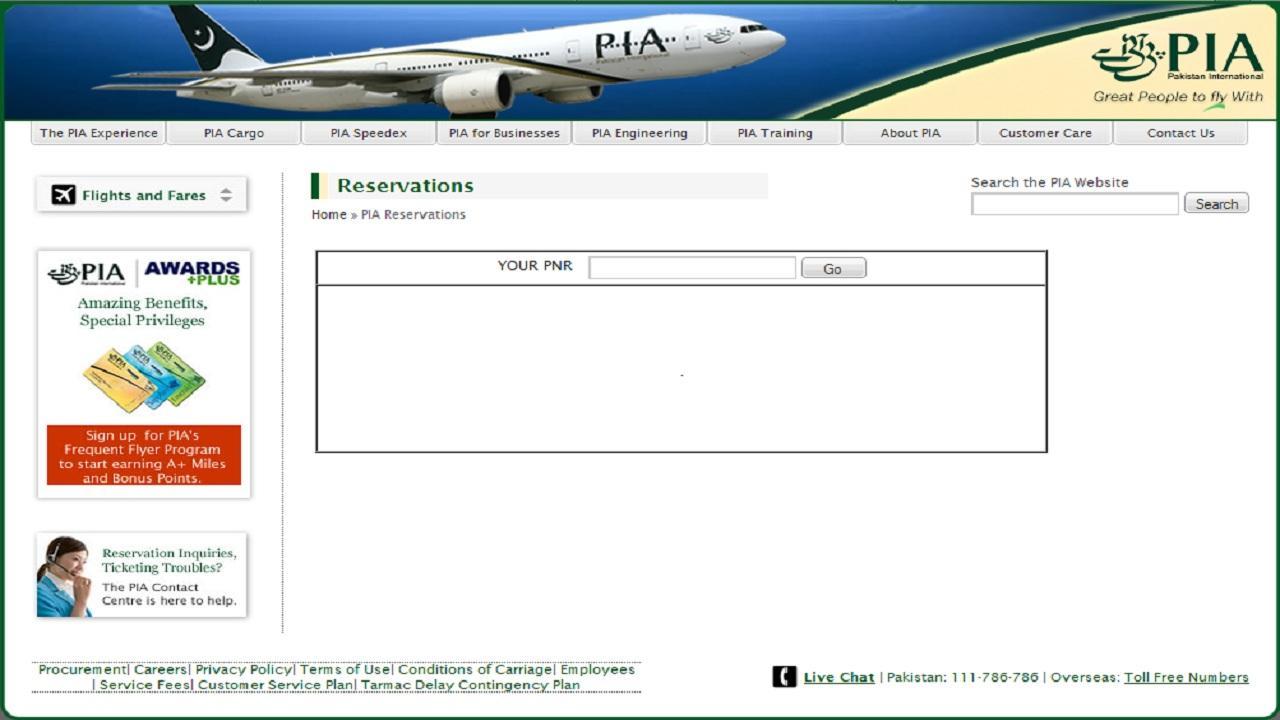The height and width of the screenshot is (720, 1280).
Task: Click the up-down arrows on Flights and Fares
Action: 226,194
